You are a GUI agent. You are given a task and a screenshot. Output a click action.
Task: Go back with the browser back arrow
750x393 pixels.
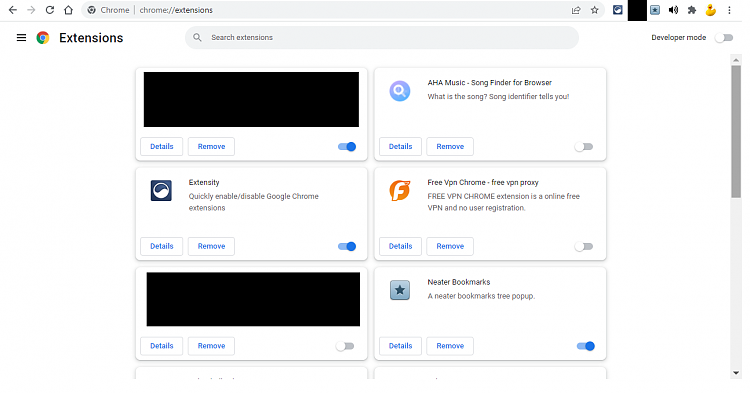click(13, 10)
